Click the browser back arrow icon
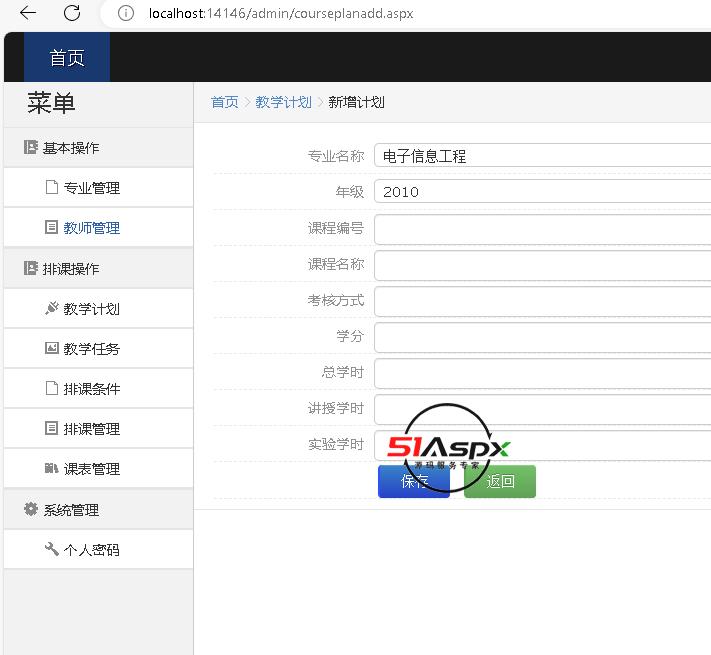Image resolution: width=711 pixels, height=655 pixels. 28,13
